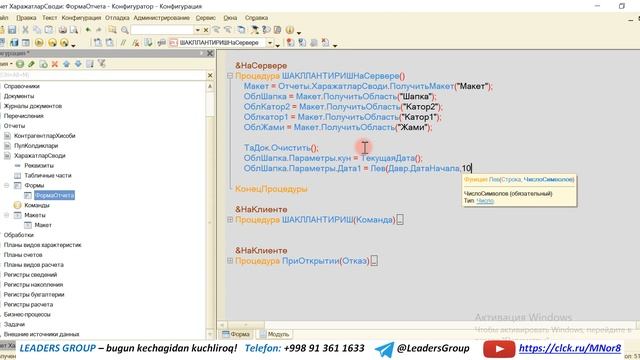
Task: Select report ХаражатларСводи in tree
Action: [40, 156]
